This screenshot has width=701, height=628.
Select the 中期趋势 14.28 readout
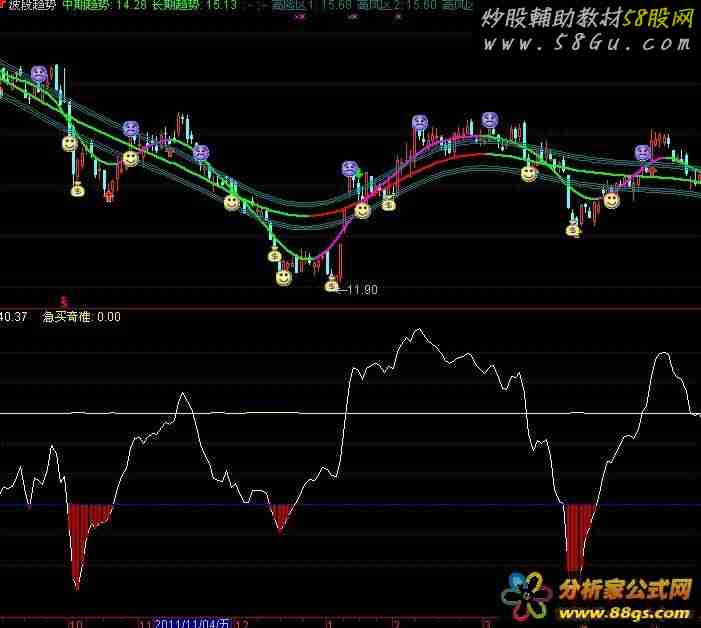pyautogui.click(x=105, y=5)
